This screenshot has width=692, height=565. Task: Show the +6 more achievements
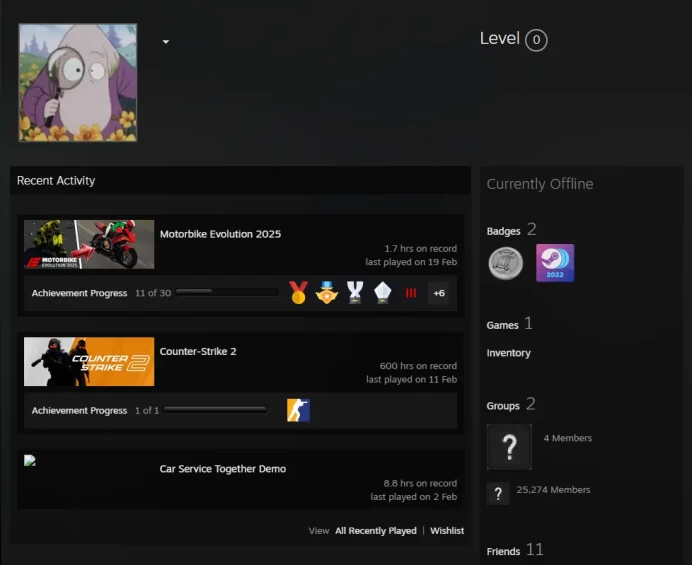point(439,293)
